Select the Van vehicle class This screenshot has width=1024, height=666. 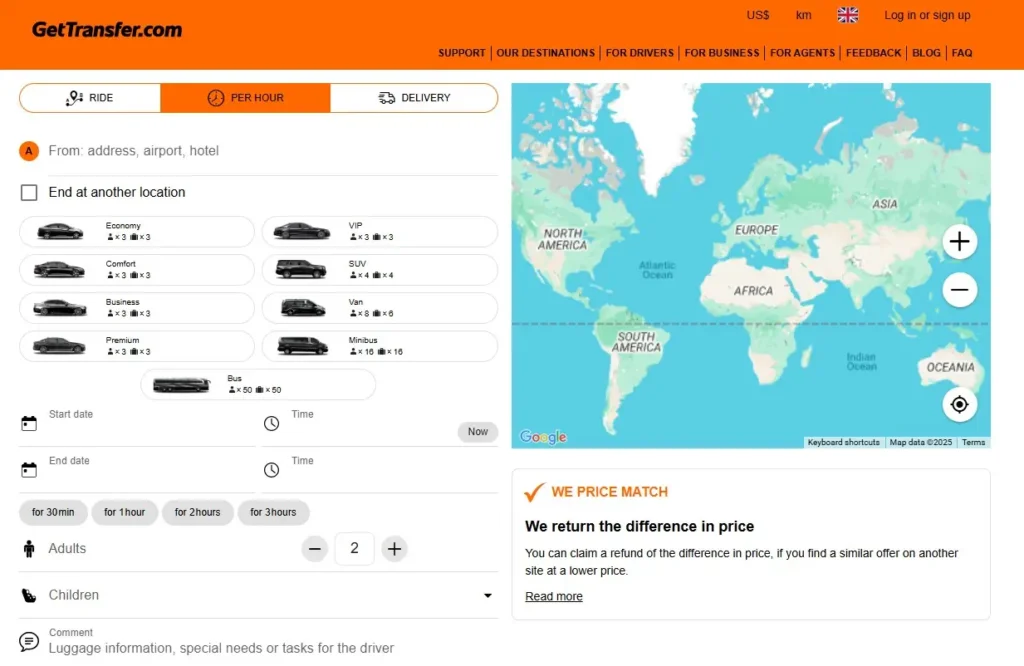click(x=379, y=308)
